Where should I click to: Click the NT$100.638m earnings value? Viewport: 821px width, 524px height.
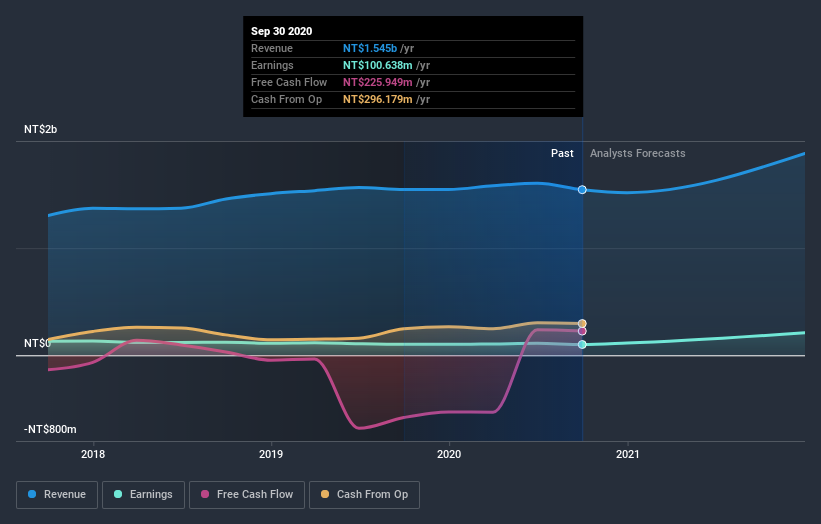click(x=378, y=65)
